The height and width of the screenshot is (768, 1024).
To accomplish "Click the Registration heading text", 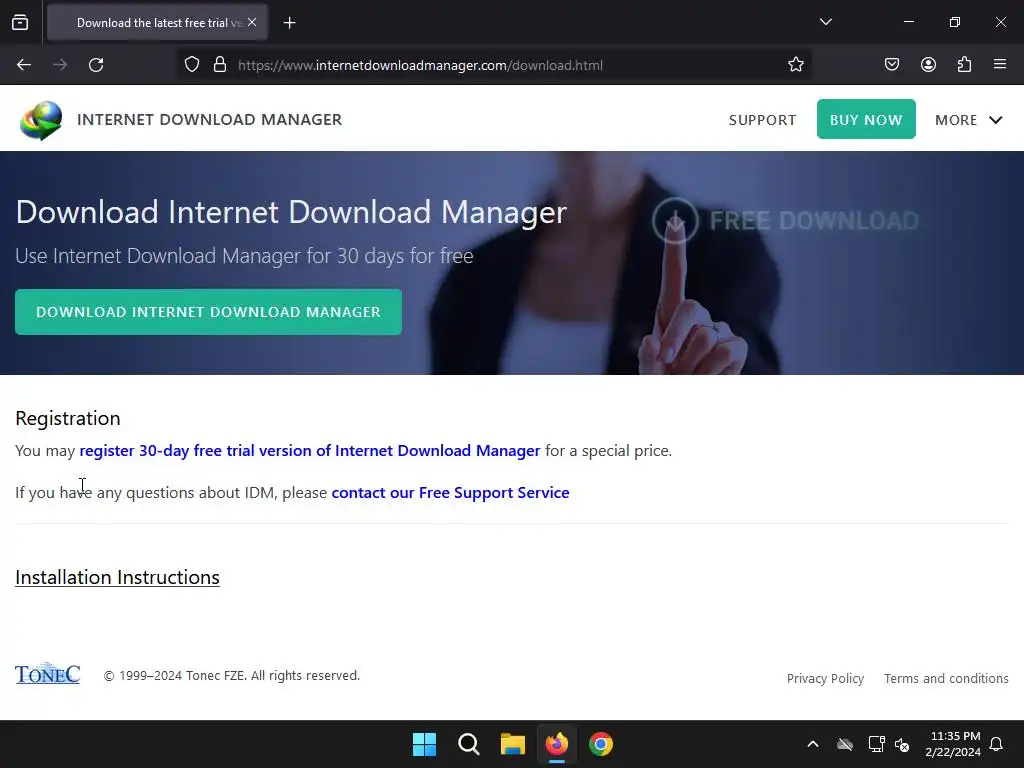I will point(68,418).
